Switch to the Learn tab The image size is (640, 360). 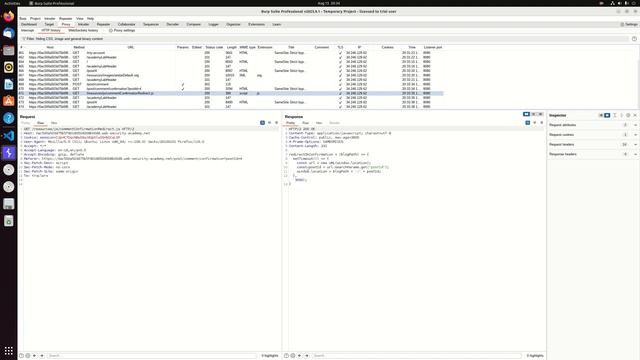(276, 24)
